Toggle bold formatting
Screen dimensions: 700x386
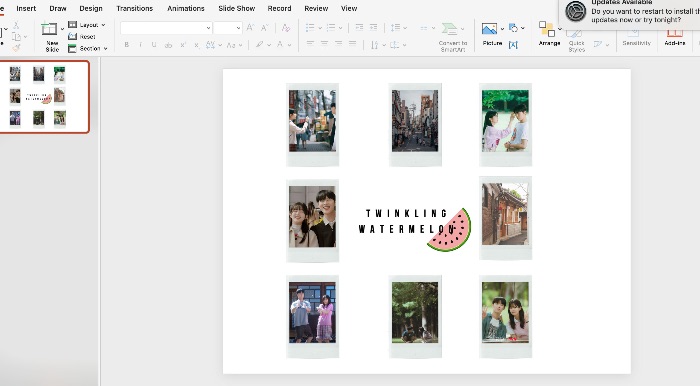click(127, 45)
